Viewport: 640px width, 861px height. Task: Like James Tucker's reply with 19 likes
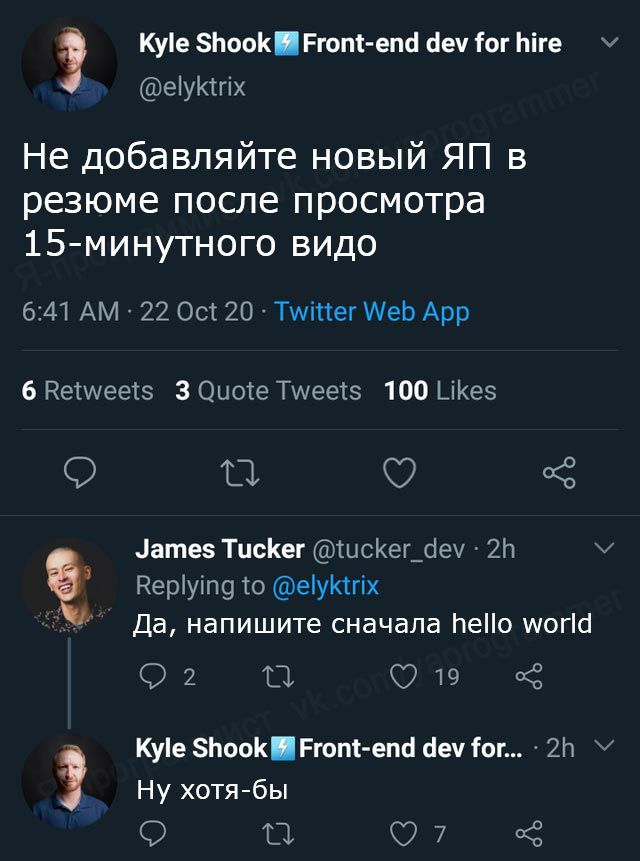[x=404, y=677]
